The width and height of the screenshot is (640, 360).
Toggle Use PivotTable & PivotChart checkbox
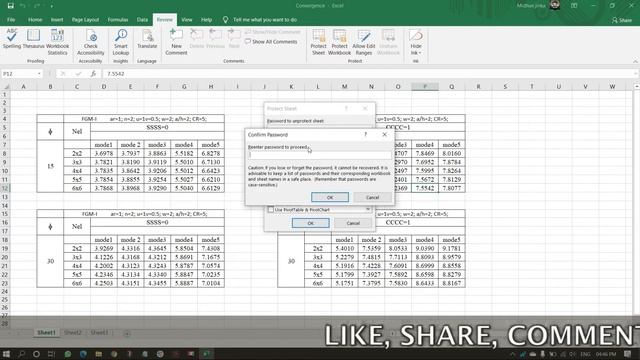tap(271, 209)
